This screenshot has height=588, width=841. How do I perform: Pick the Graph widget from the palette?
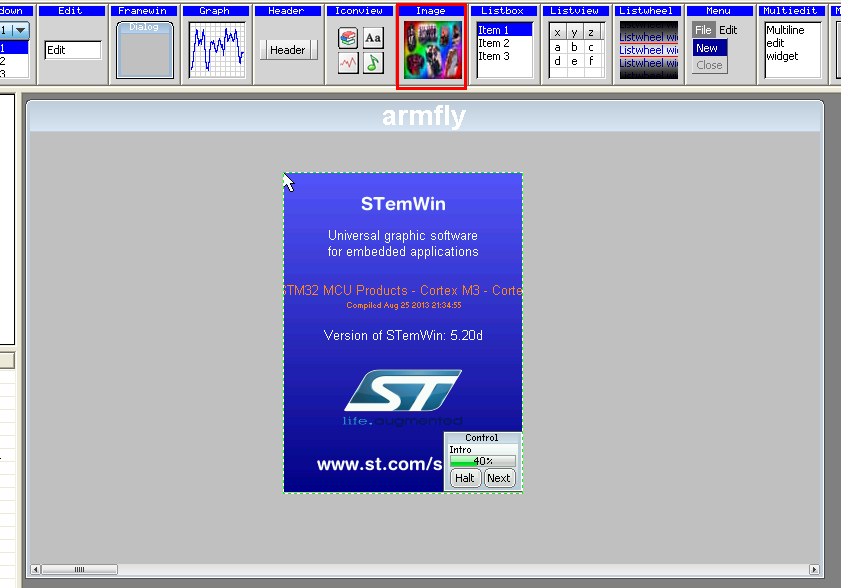pyautogui.click(x=217, y=45)
